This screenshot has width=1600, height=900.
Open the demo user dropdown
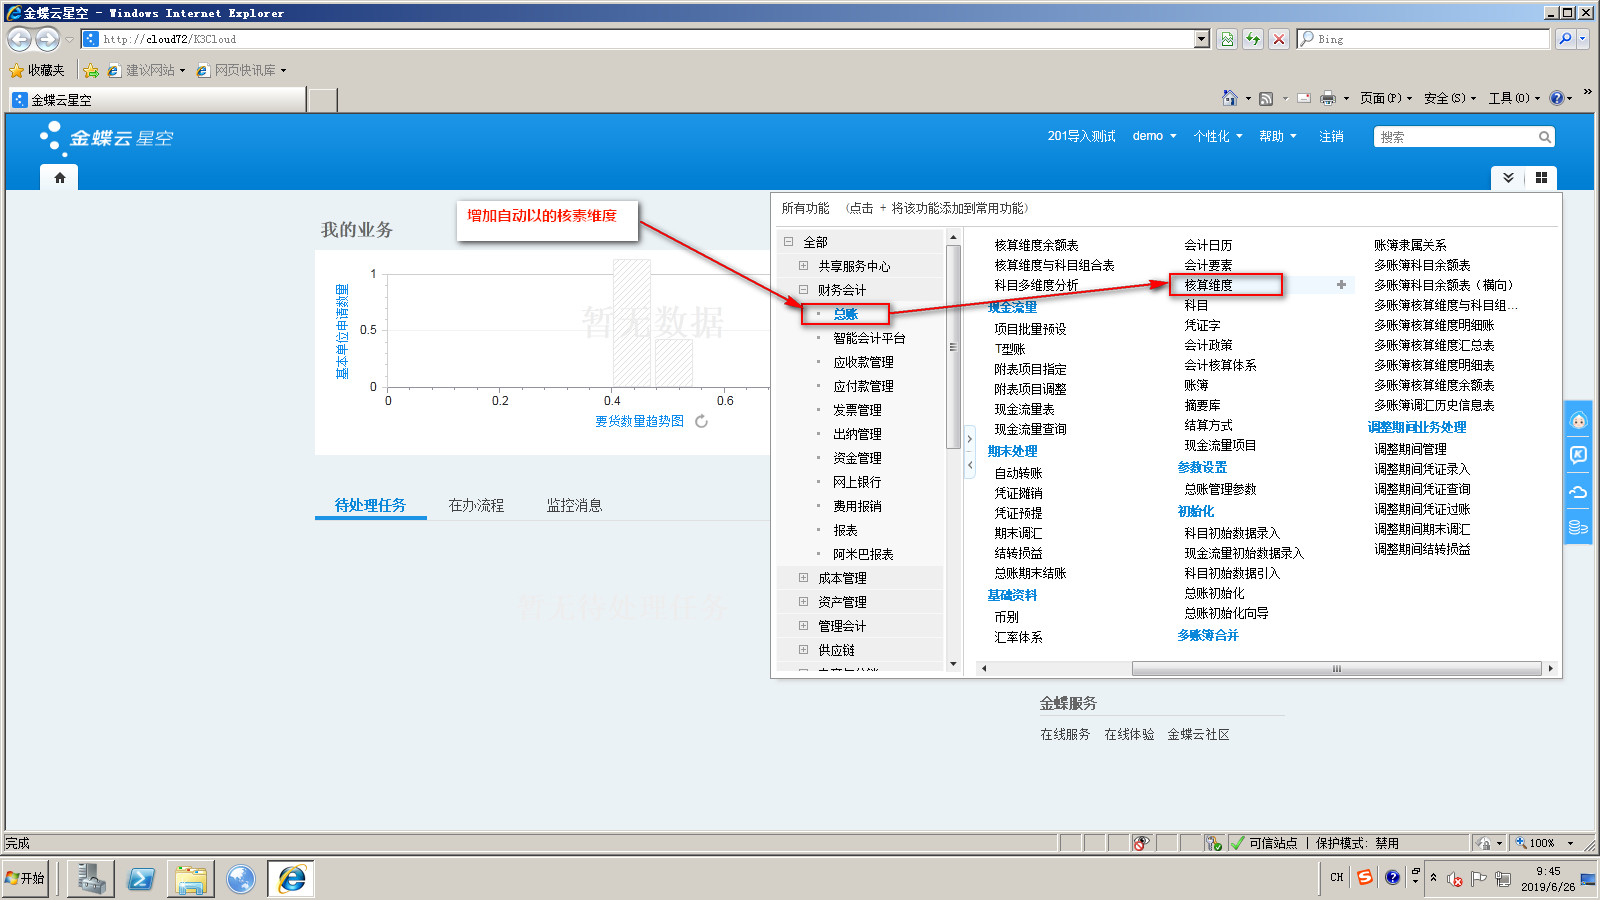pos(1154,136)
